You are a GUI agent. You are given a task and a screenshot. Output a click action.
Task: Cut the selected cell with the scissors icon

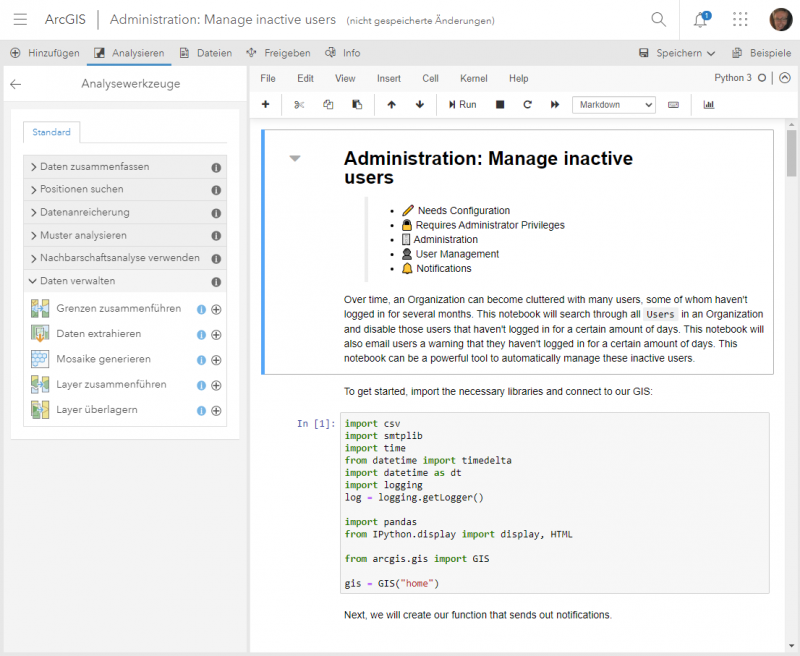(x=297, y=104)
